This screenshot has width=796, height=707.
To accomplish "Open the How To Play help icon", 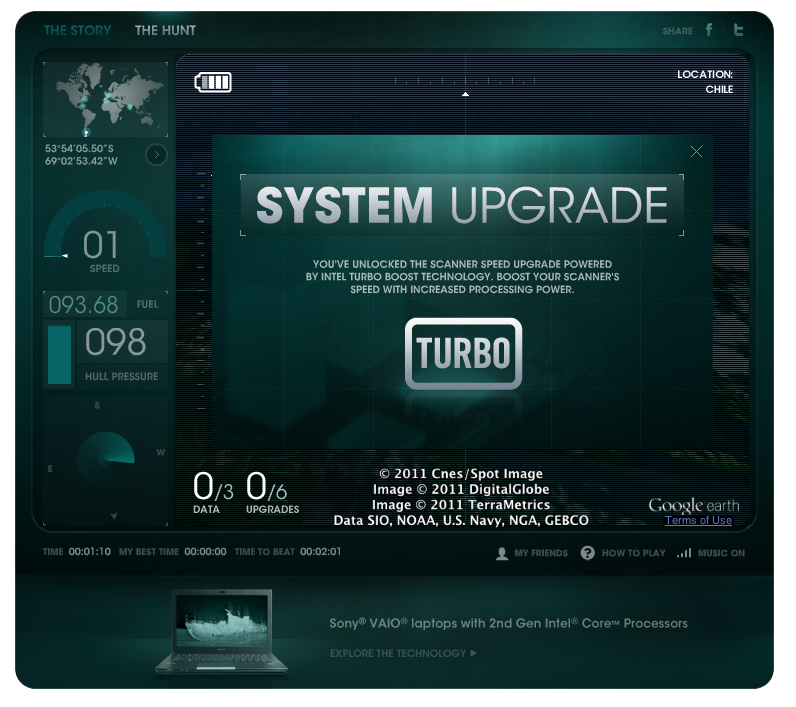I will [587, 553].
